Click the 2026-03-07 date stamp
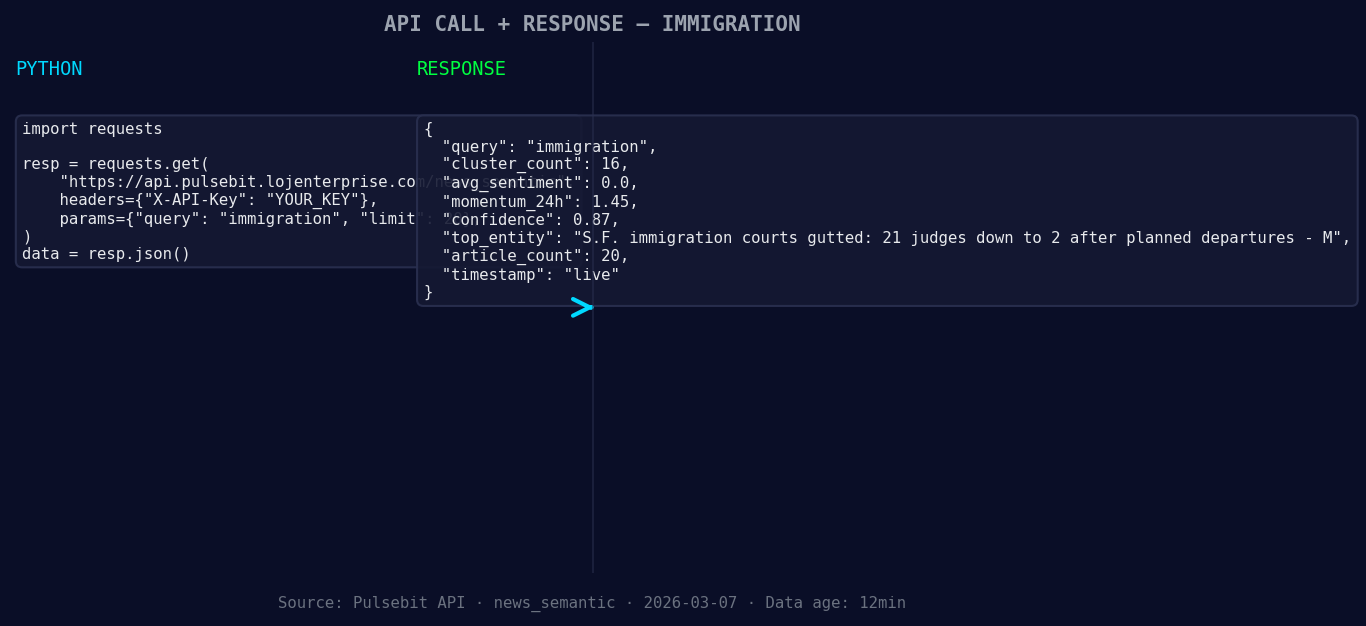 coord(690,602)
